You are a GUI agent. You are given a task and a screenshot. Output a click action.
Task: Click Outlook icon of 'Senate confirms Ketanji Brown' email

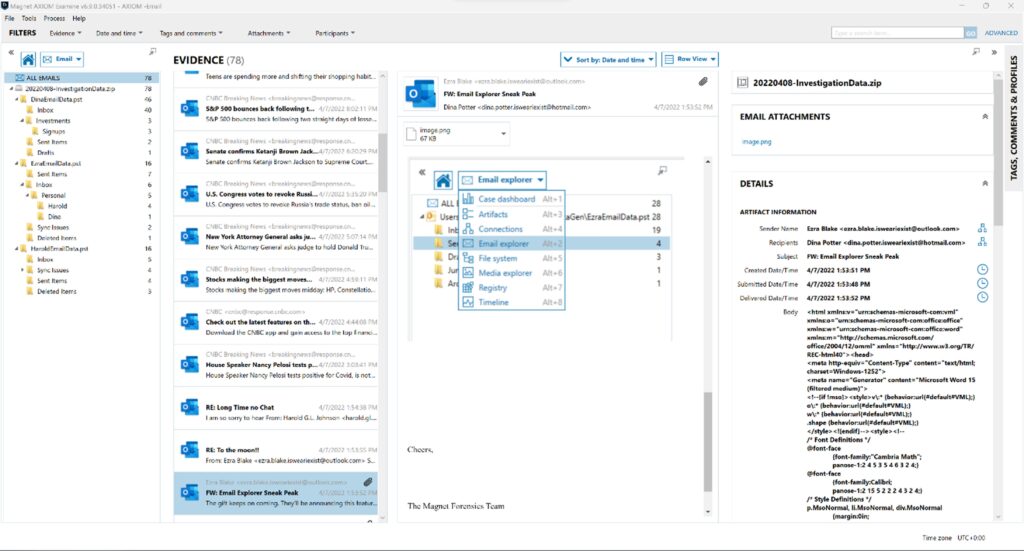189,151
